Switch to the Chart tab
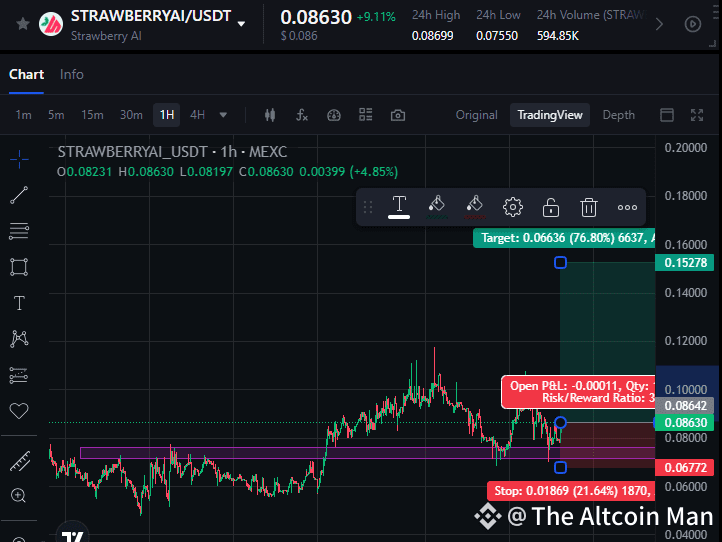Image resolution: width=722 pixels, height=542 pixels. (26, 75)
